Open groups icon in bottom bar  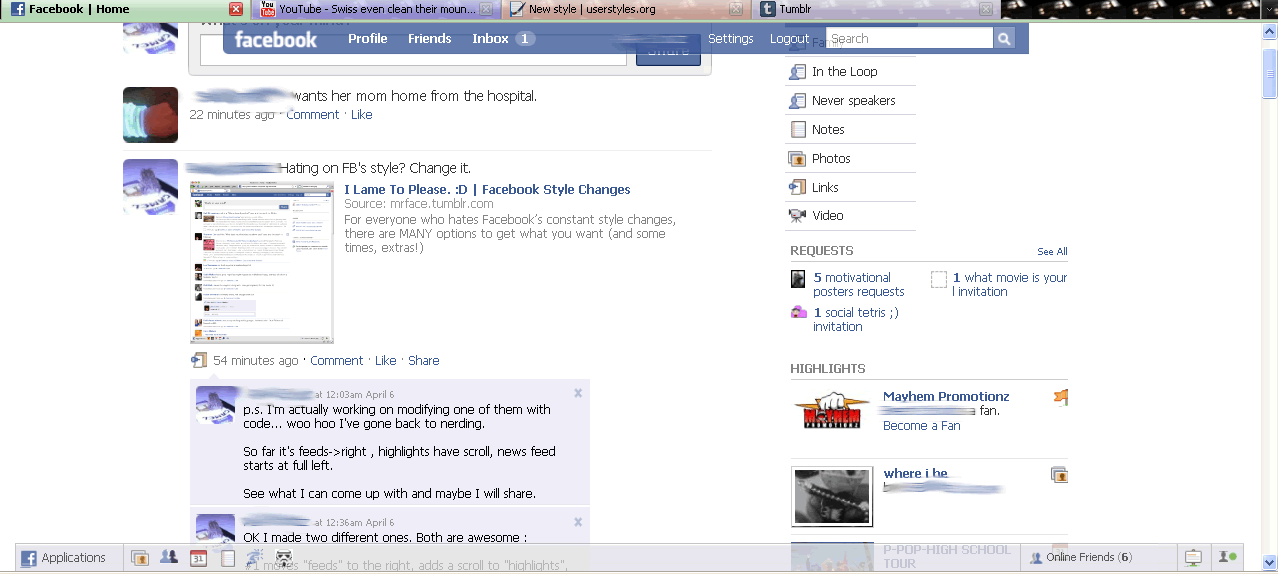(x=169, y=558)
